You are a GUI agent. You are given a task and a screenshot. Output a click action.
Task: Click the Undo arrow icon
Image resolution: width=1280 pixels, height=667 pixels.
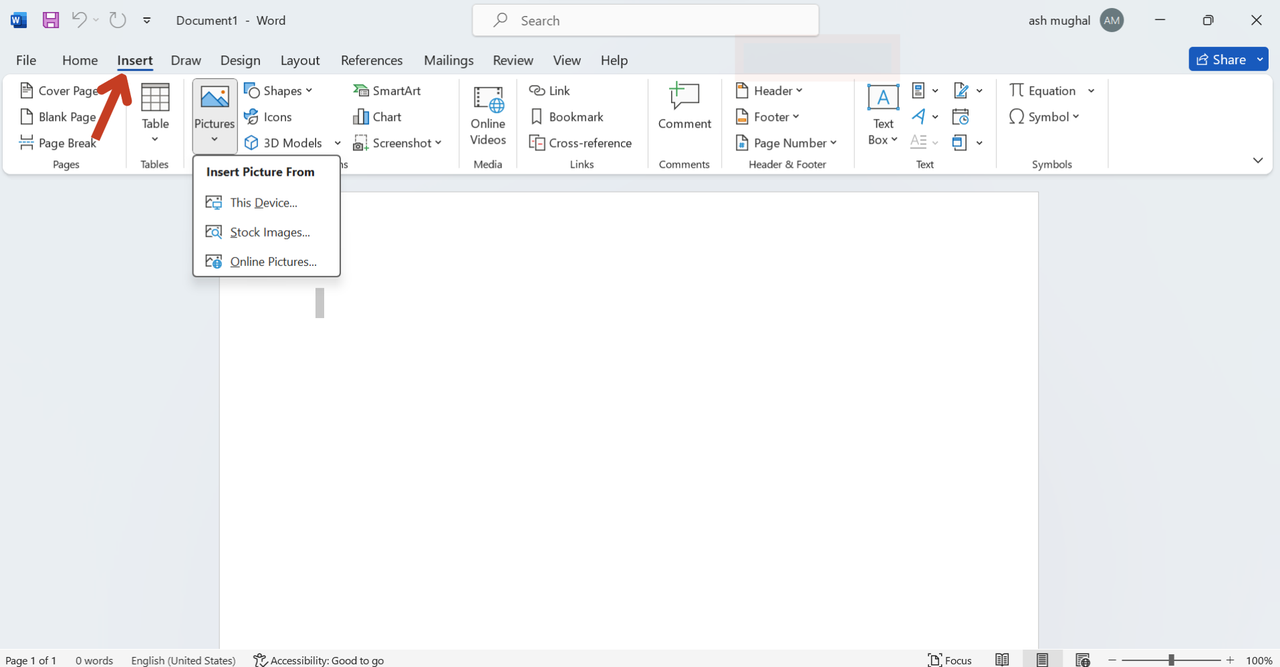coord(79,20)
